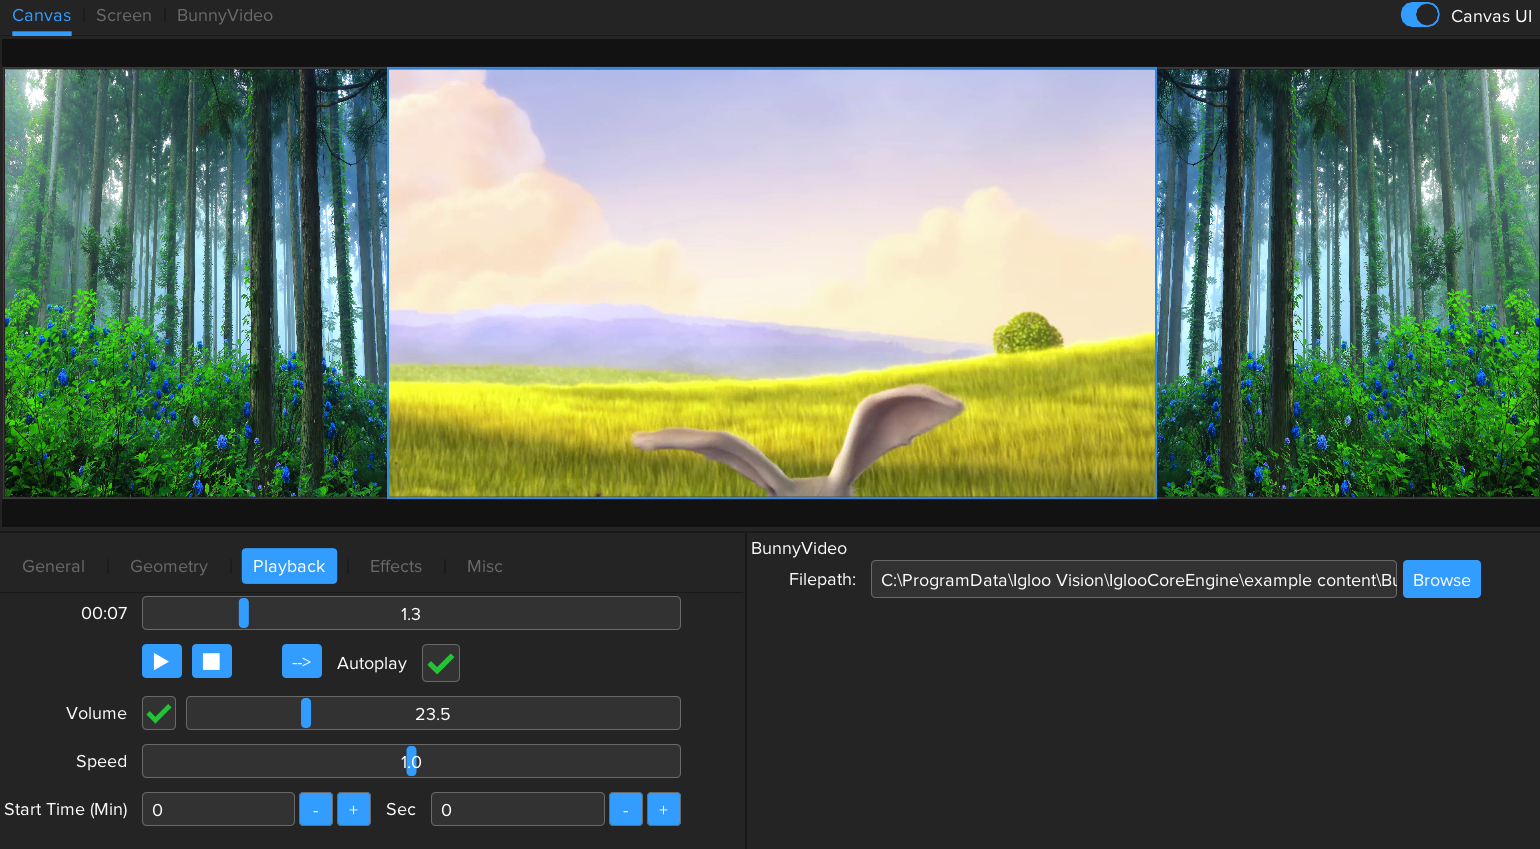The width and height of the screenshot is (1540, 849).
Task: Open the General settings tab
Action: click(x=54, y=566)
